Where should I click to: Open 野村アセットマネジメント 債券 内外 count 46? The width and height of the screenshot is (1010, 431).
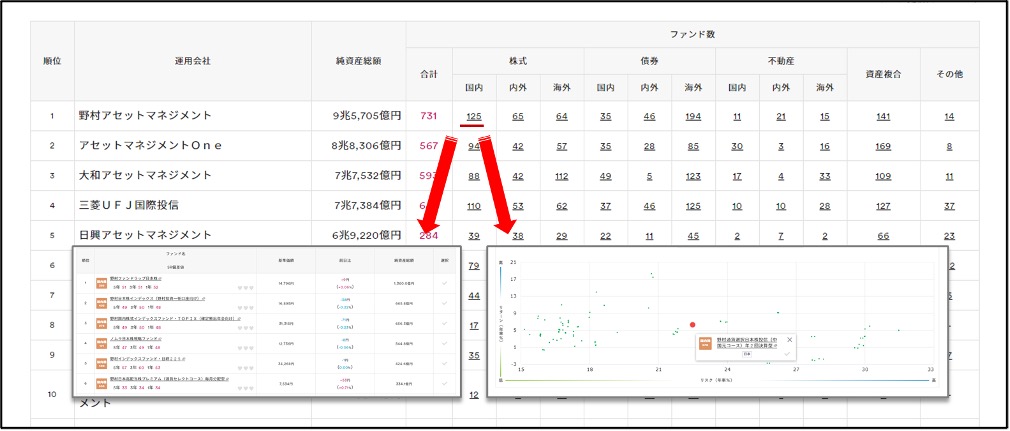(649, 117)
